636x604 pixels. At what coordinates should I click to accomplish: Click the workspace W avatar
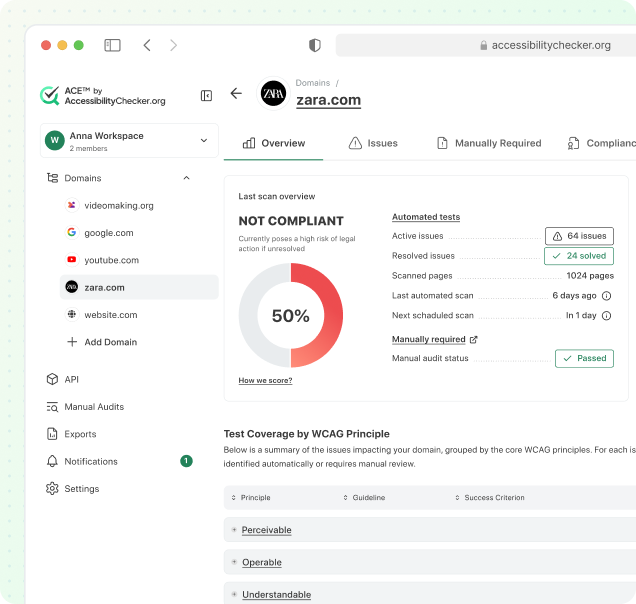[55, 140]
